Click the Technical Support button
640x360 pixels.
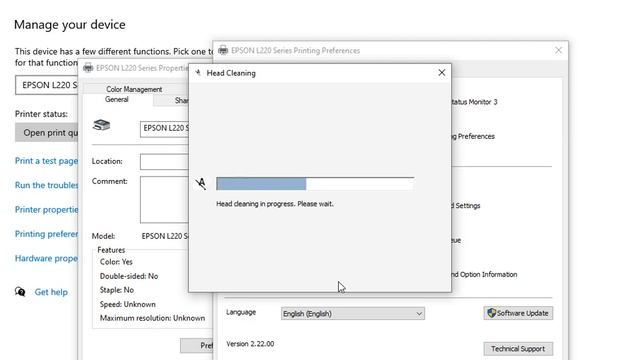pyautogui.click(x=518, y=349)
